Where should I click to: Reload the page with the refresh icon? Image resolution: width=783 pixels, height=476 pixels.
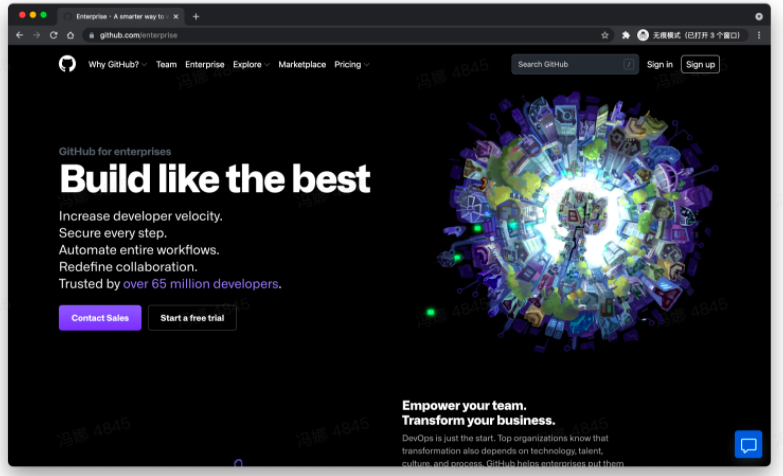pyautogui.click(x=53, y=35)
